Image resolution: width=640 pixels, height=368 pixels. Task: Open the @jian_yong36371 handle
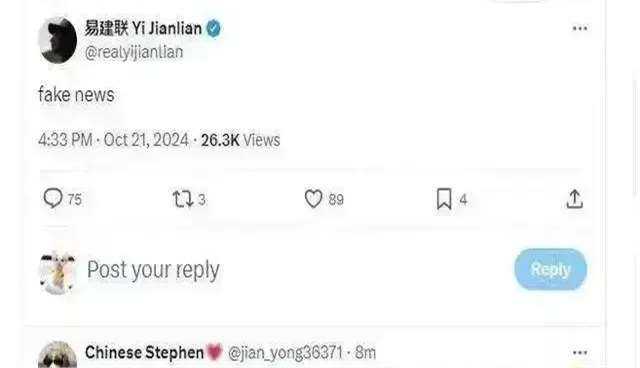pos(285,352)
